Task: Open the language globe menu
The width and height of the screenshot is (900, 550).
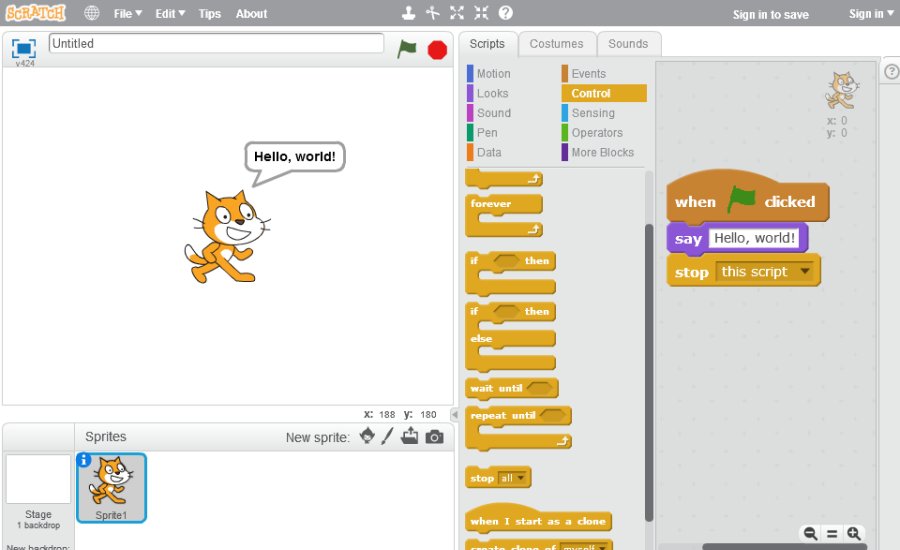Action: coord(92,13)
